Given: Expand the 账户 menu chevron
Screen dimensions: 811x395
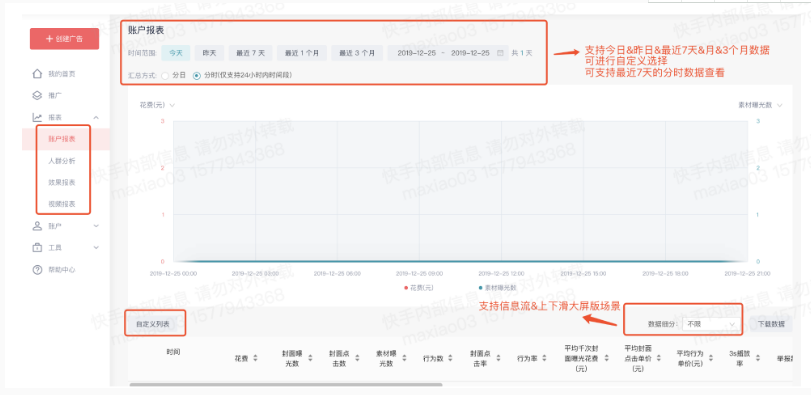Looking at the screenshot, I should tap(96, 226).
